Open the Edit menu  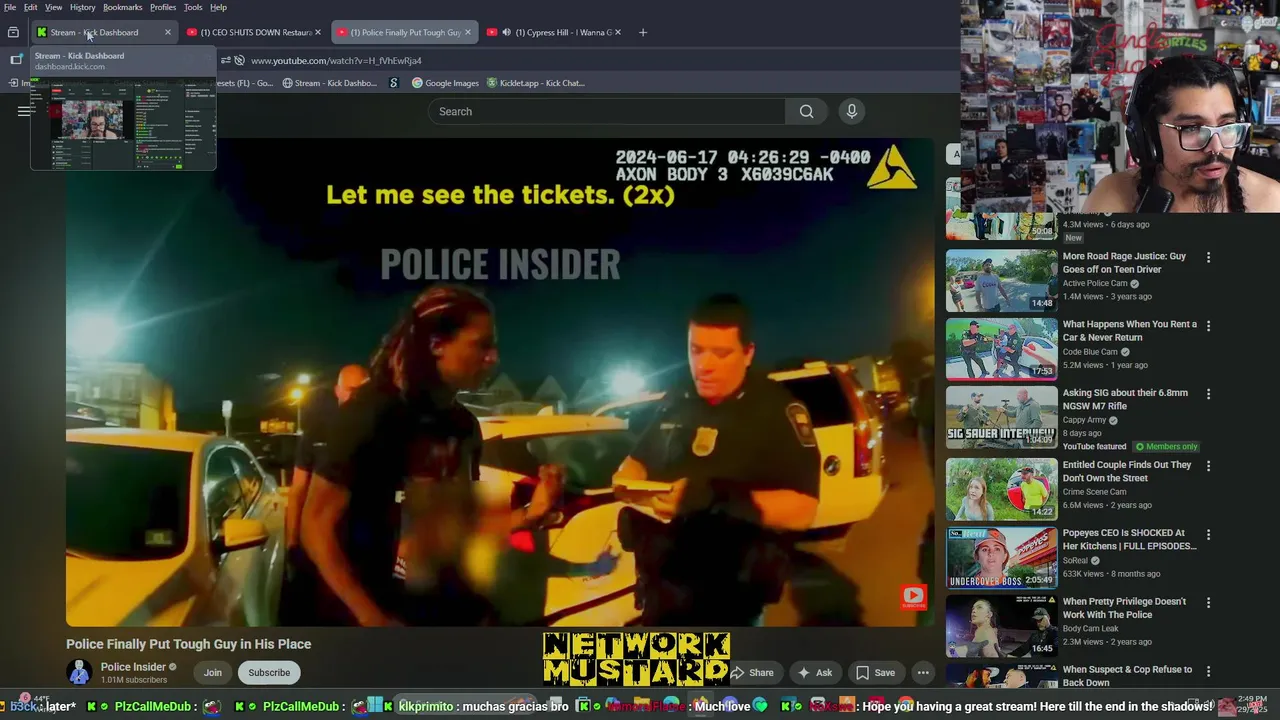[x=31, y=7]
